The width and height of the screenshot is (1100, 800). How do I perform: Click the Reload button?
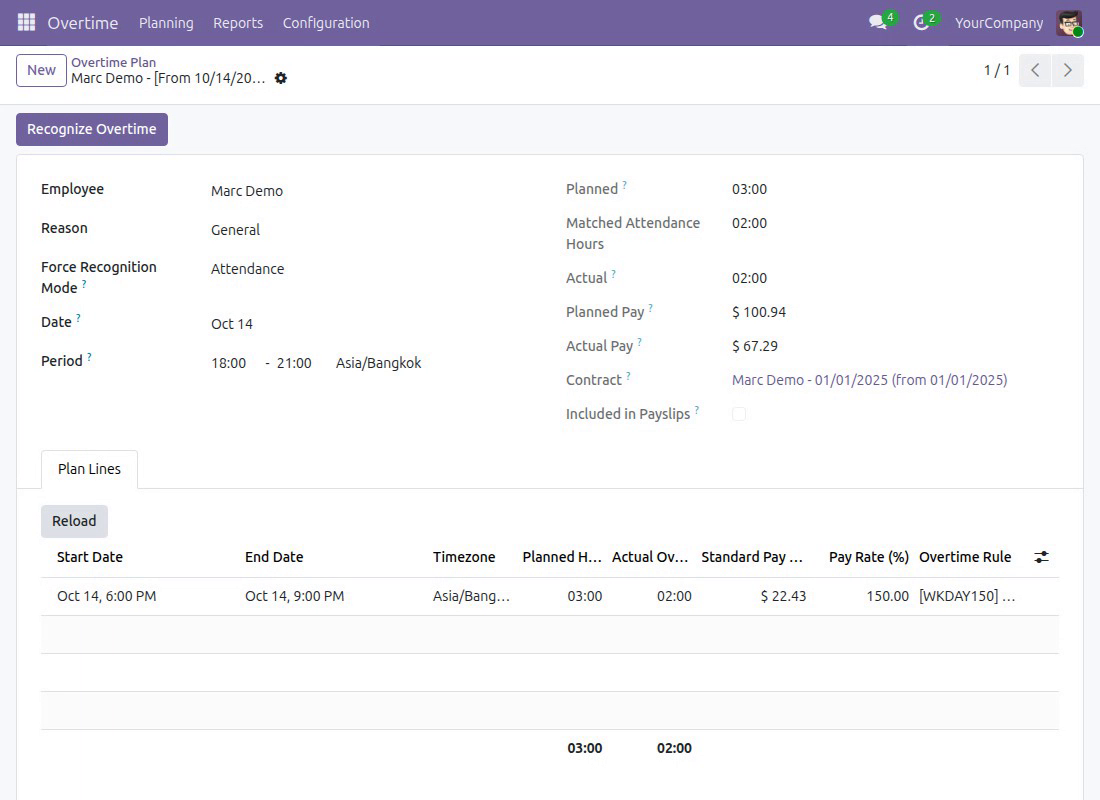click(74, 521)
